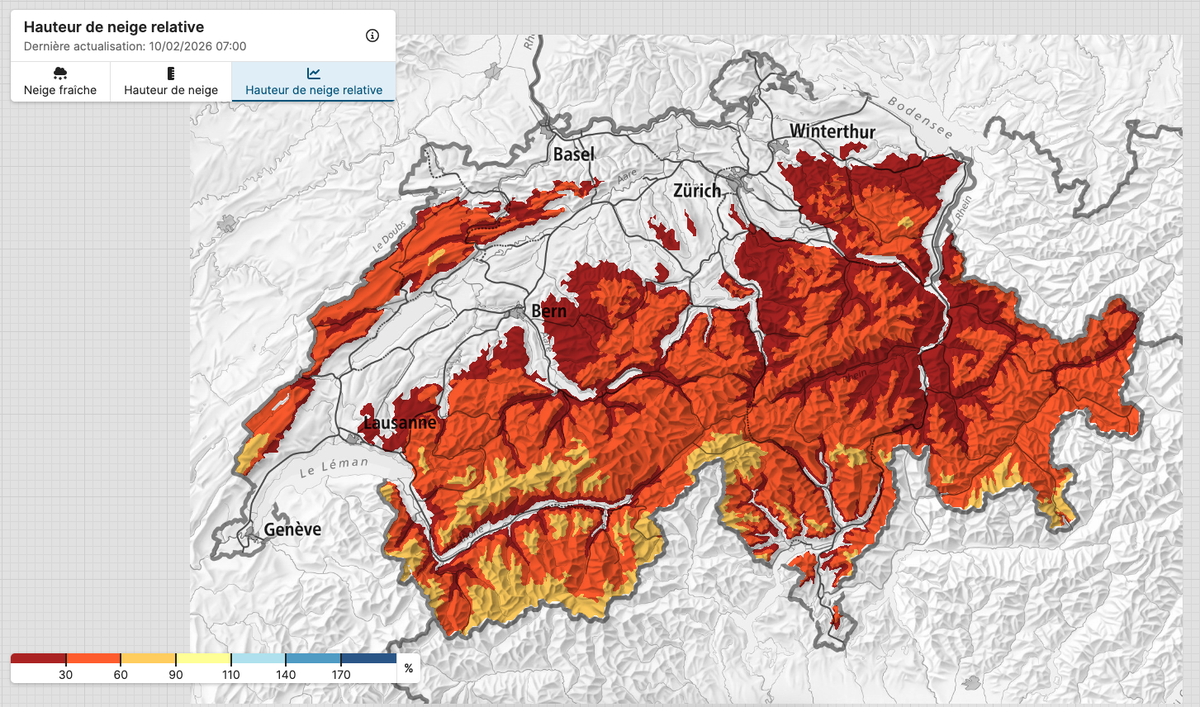This screenshot has height=707, width=1200.
Task: Click the legend value 30
Action: (x=66, y=675)
